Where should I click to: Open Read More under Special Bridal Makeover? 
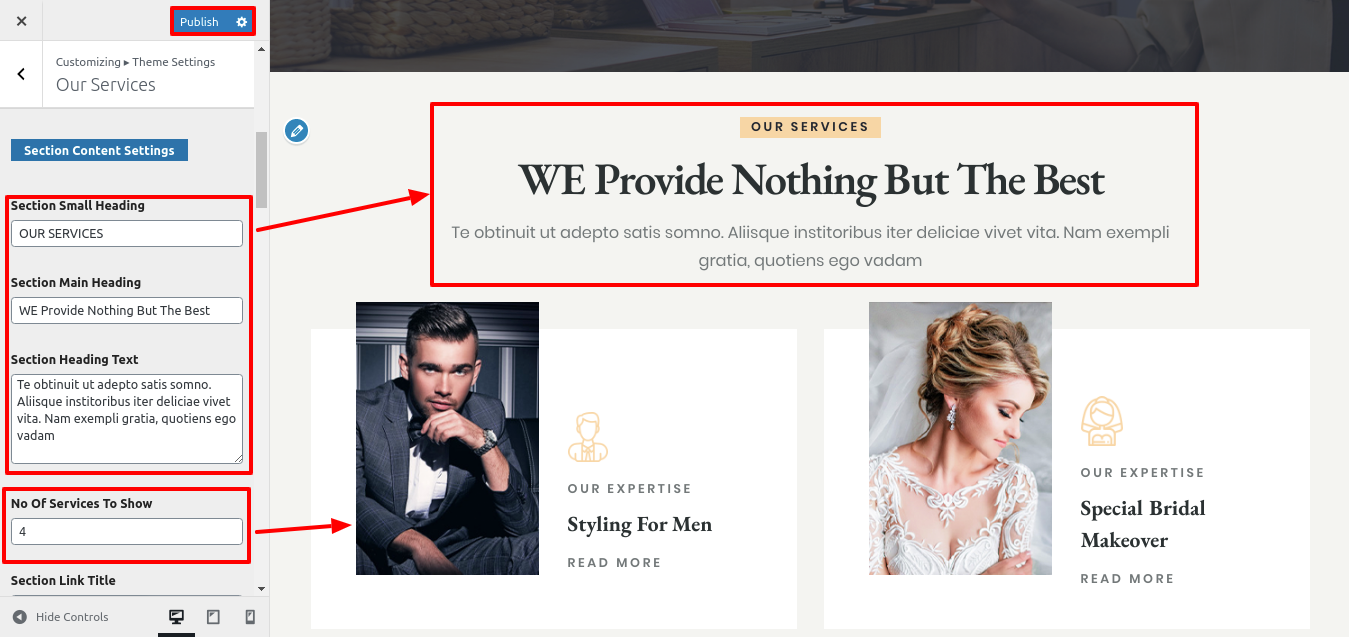1127,579
